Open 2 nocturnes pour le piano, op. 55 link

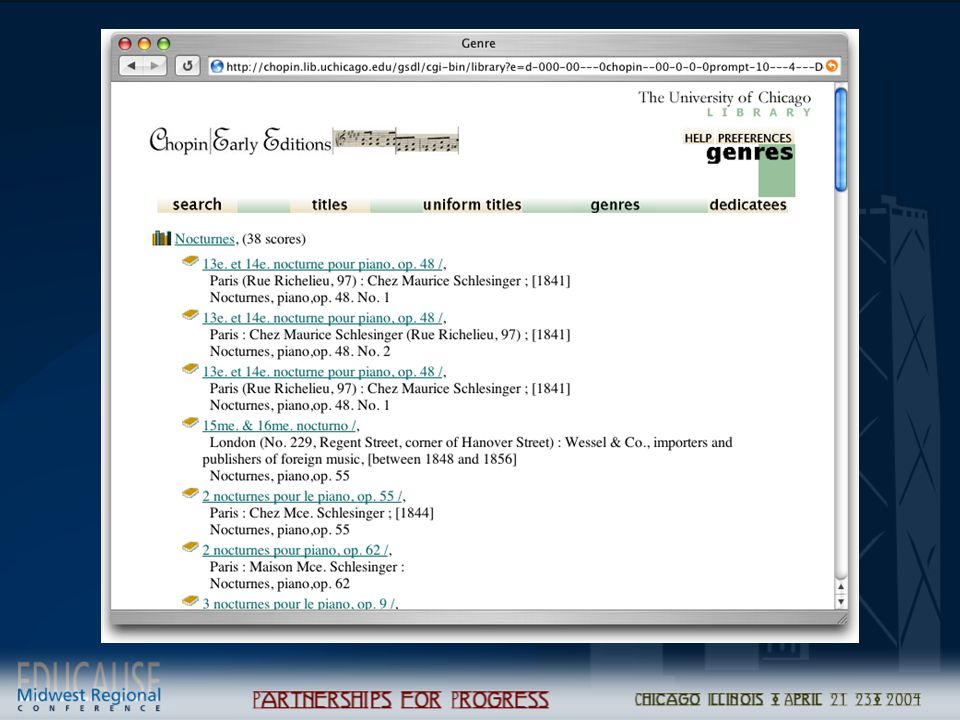pos(302,496)
